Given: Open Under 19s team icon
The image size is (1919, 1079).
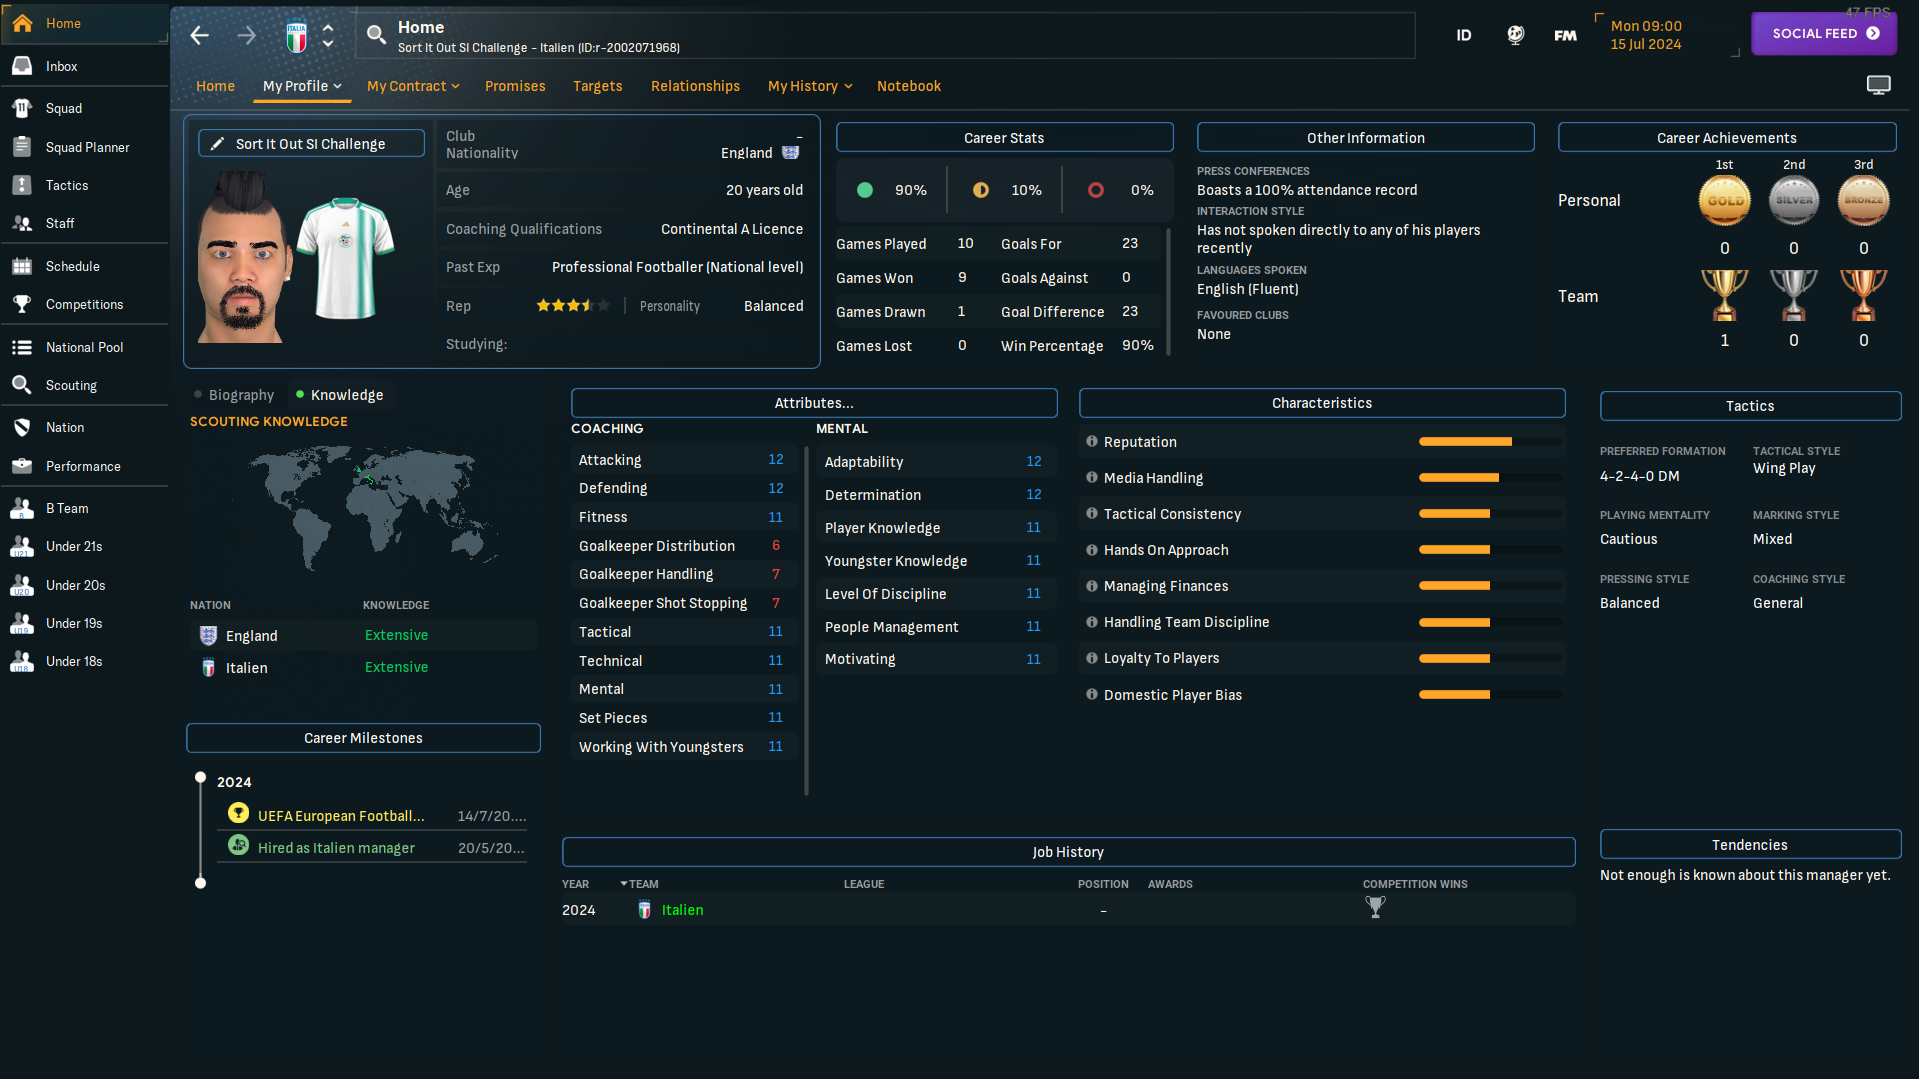Looking at the screenshot, I should pos(22,623).
